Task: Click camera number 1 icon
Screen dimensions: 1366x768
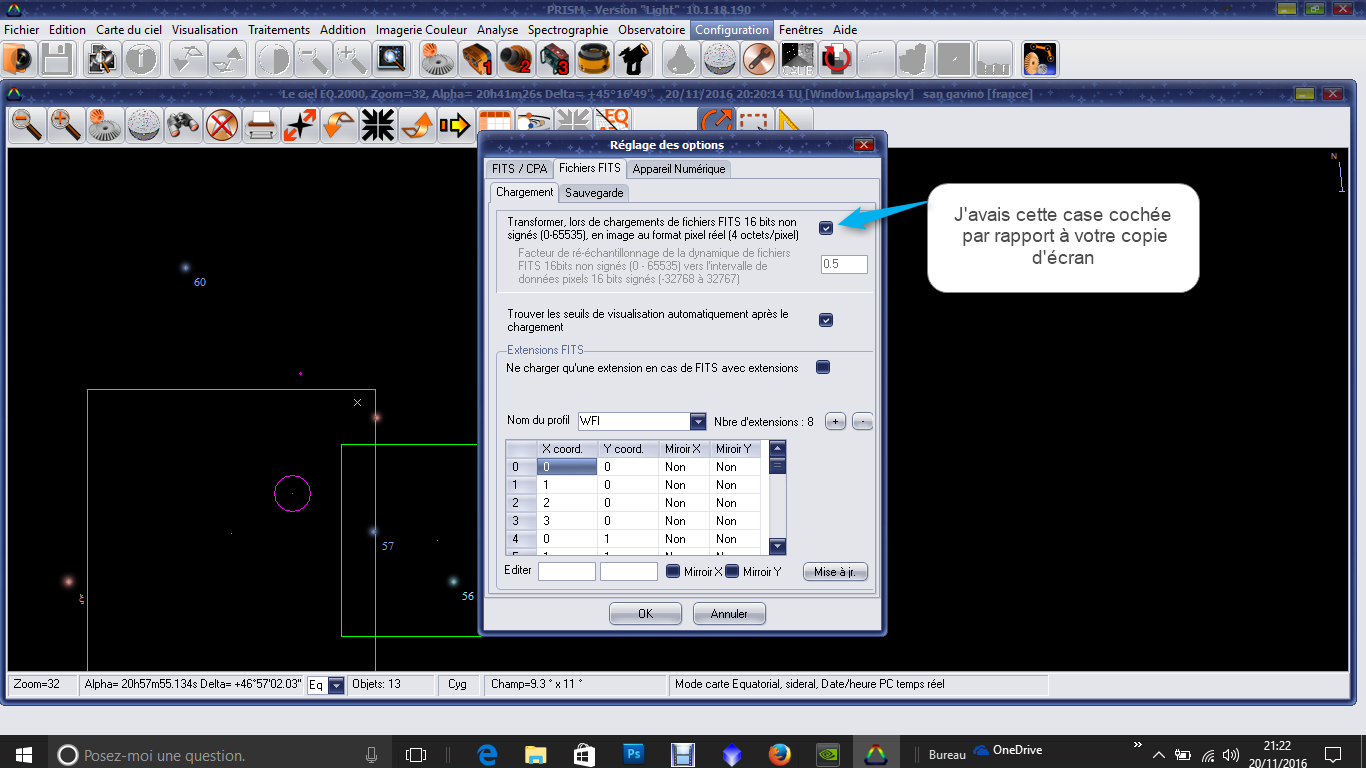Action: point(477,60)
